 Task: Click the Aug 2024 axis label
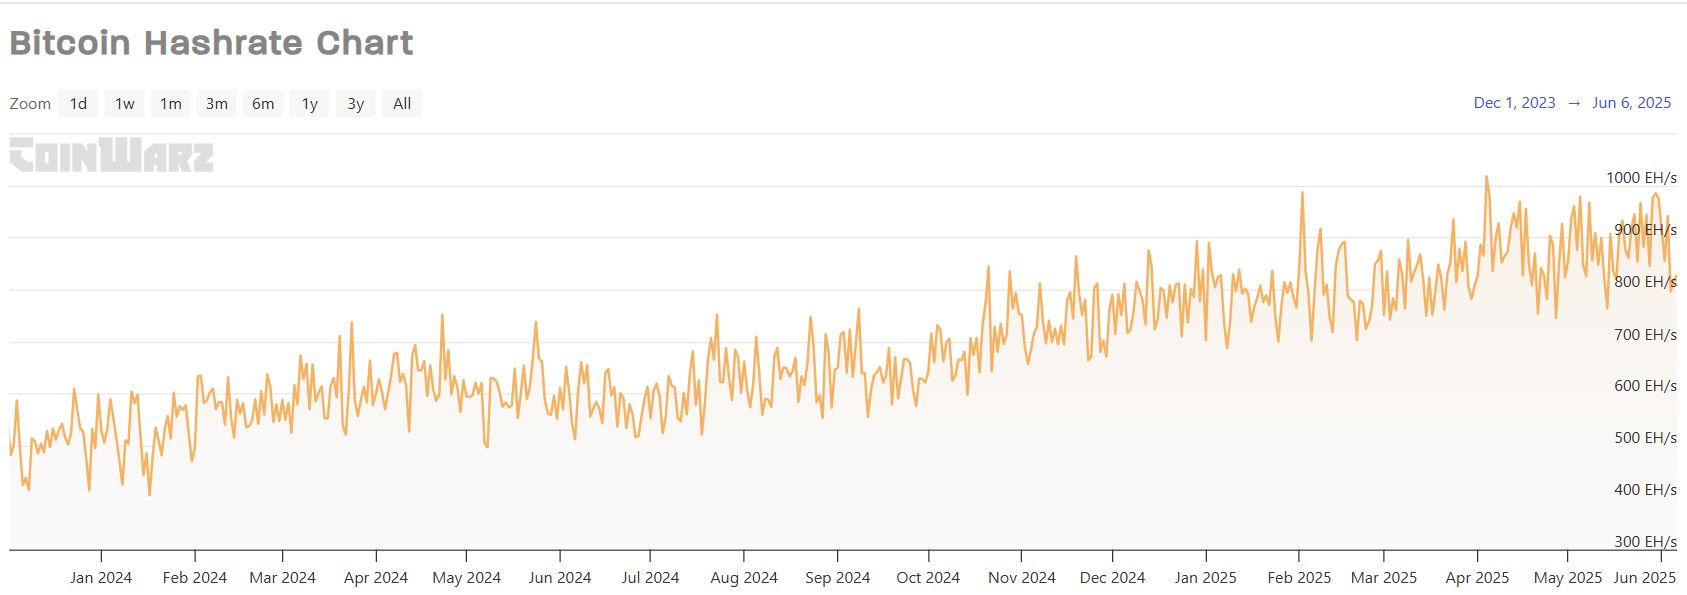click(x=744, y=577)
